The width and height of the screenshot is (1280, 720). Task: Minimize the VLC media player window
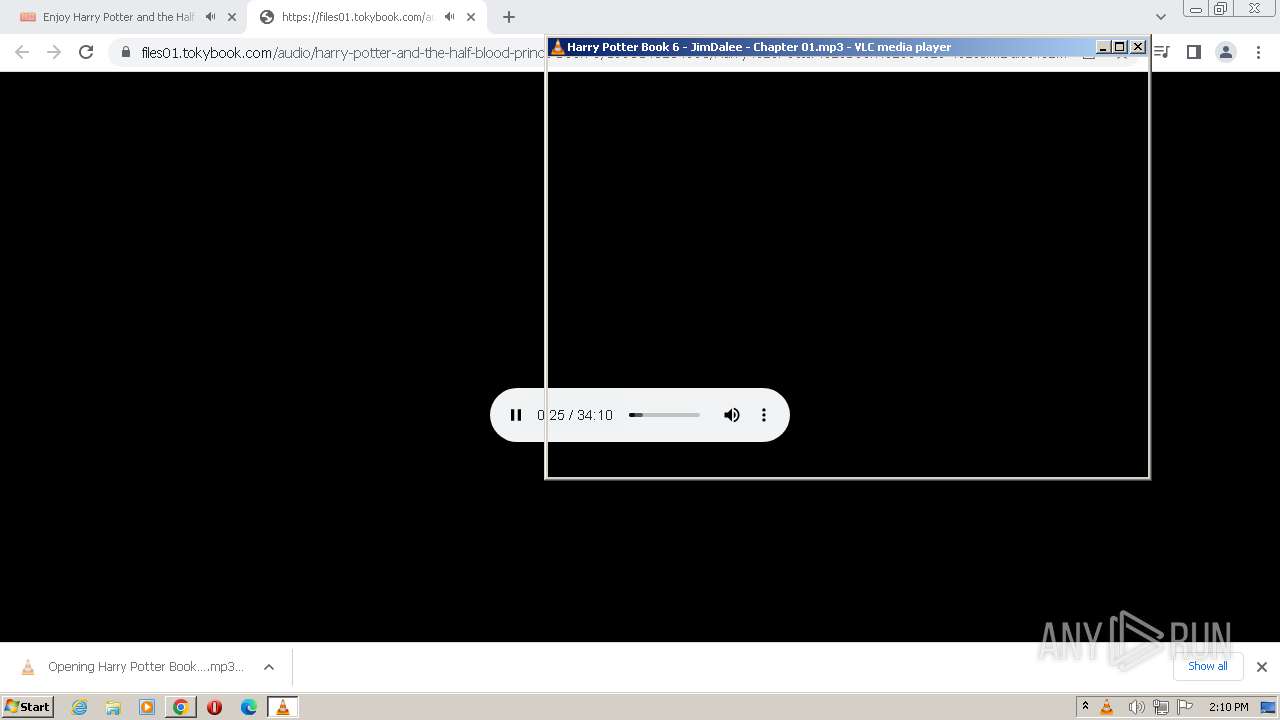coord(1103,47)
